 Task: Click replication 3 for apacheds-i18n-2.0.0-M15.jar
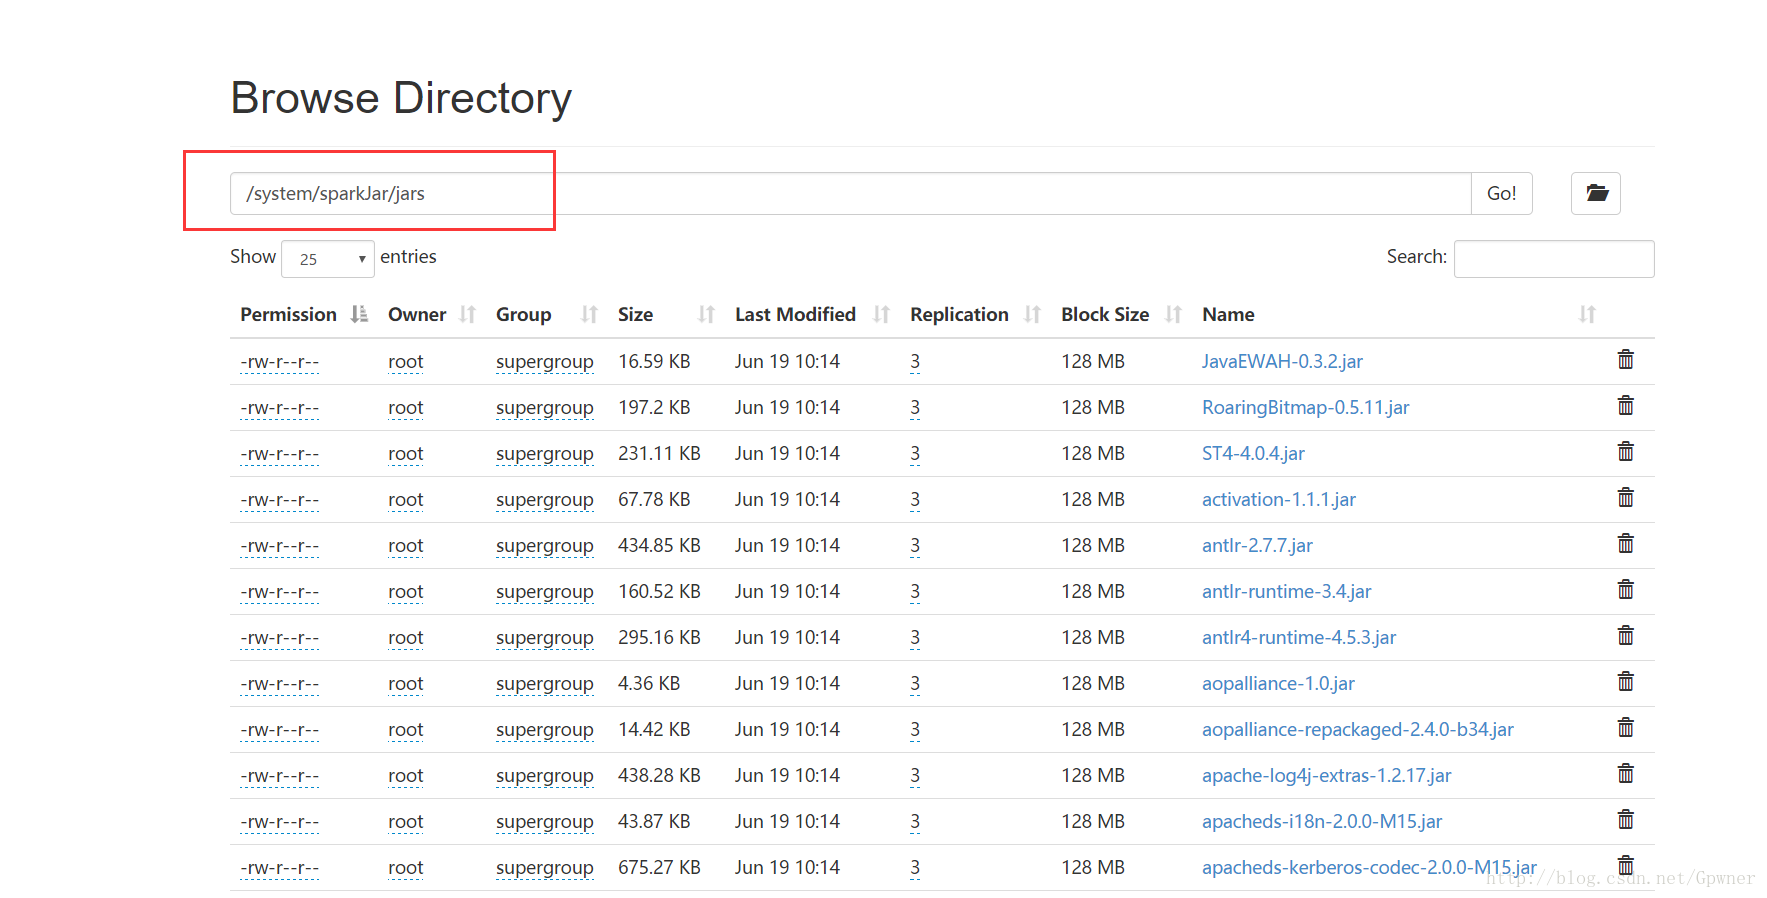tap(915, 822)
